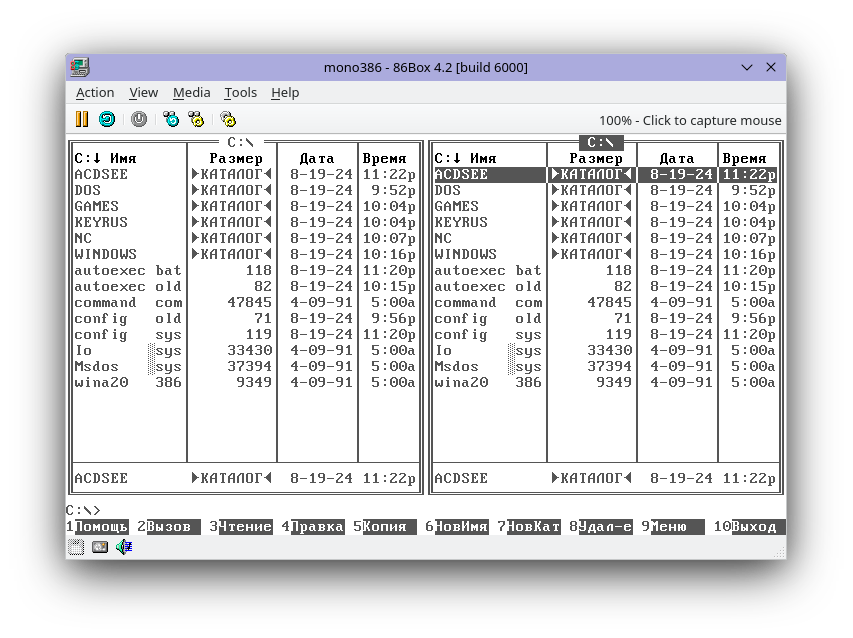Select Io sys in the left panel
853x638 pixels.
pyautogui.click(x=245, y=350)
